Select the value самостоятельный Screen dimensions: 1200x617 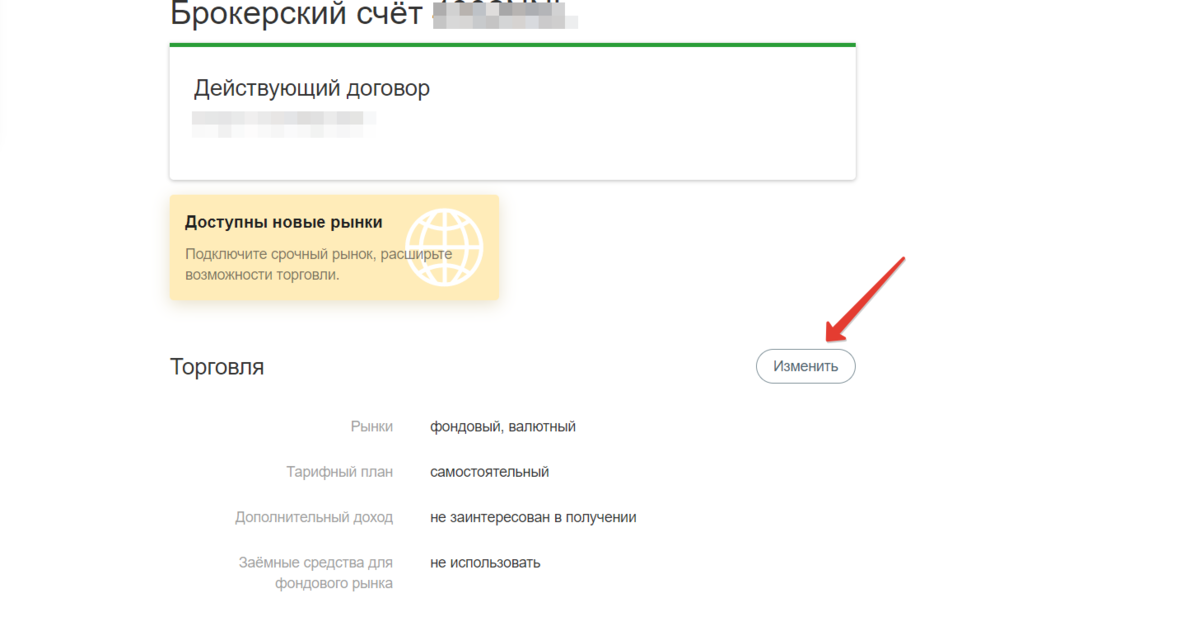[490, 472]
